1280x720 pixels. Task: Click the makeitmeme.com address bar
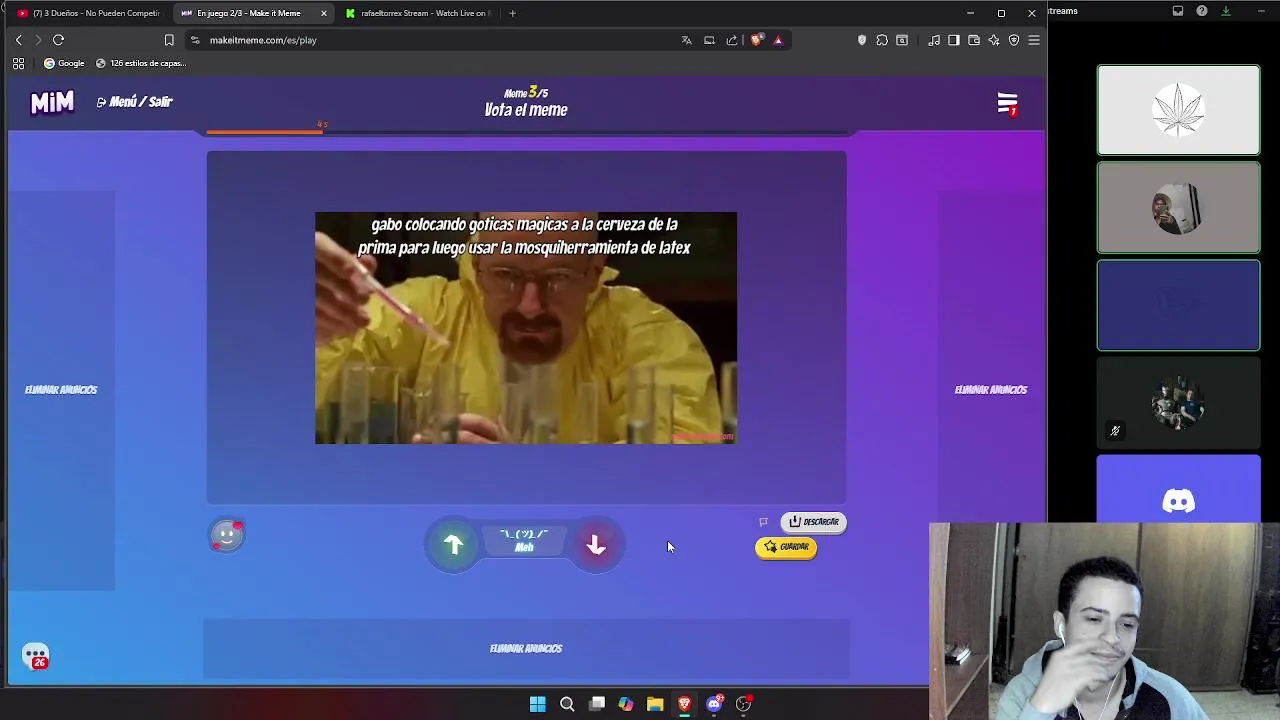coord(430,40)
